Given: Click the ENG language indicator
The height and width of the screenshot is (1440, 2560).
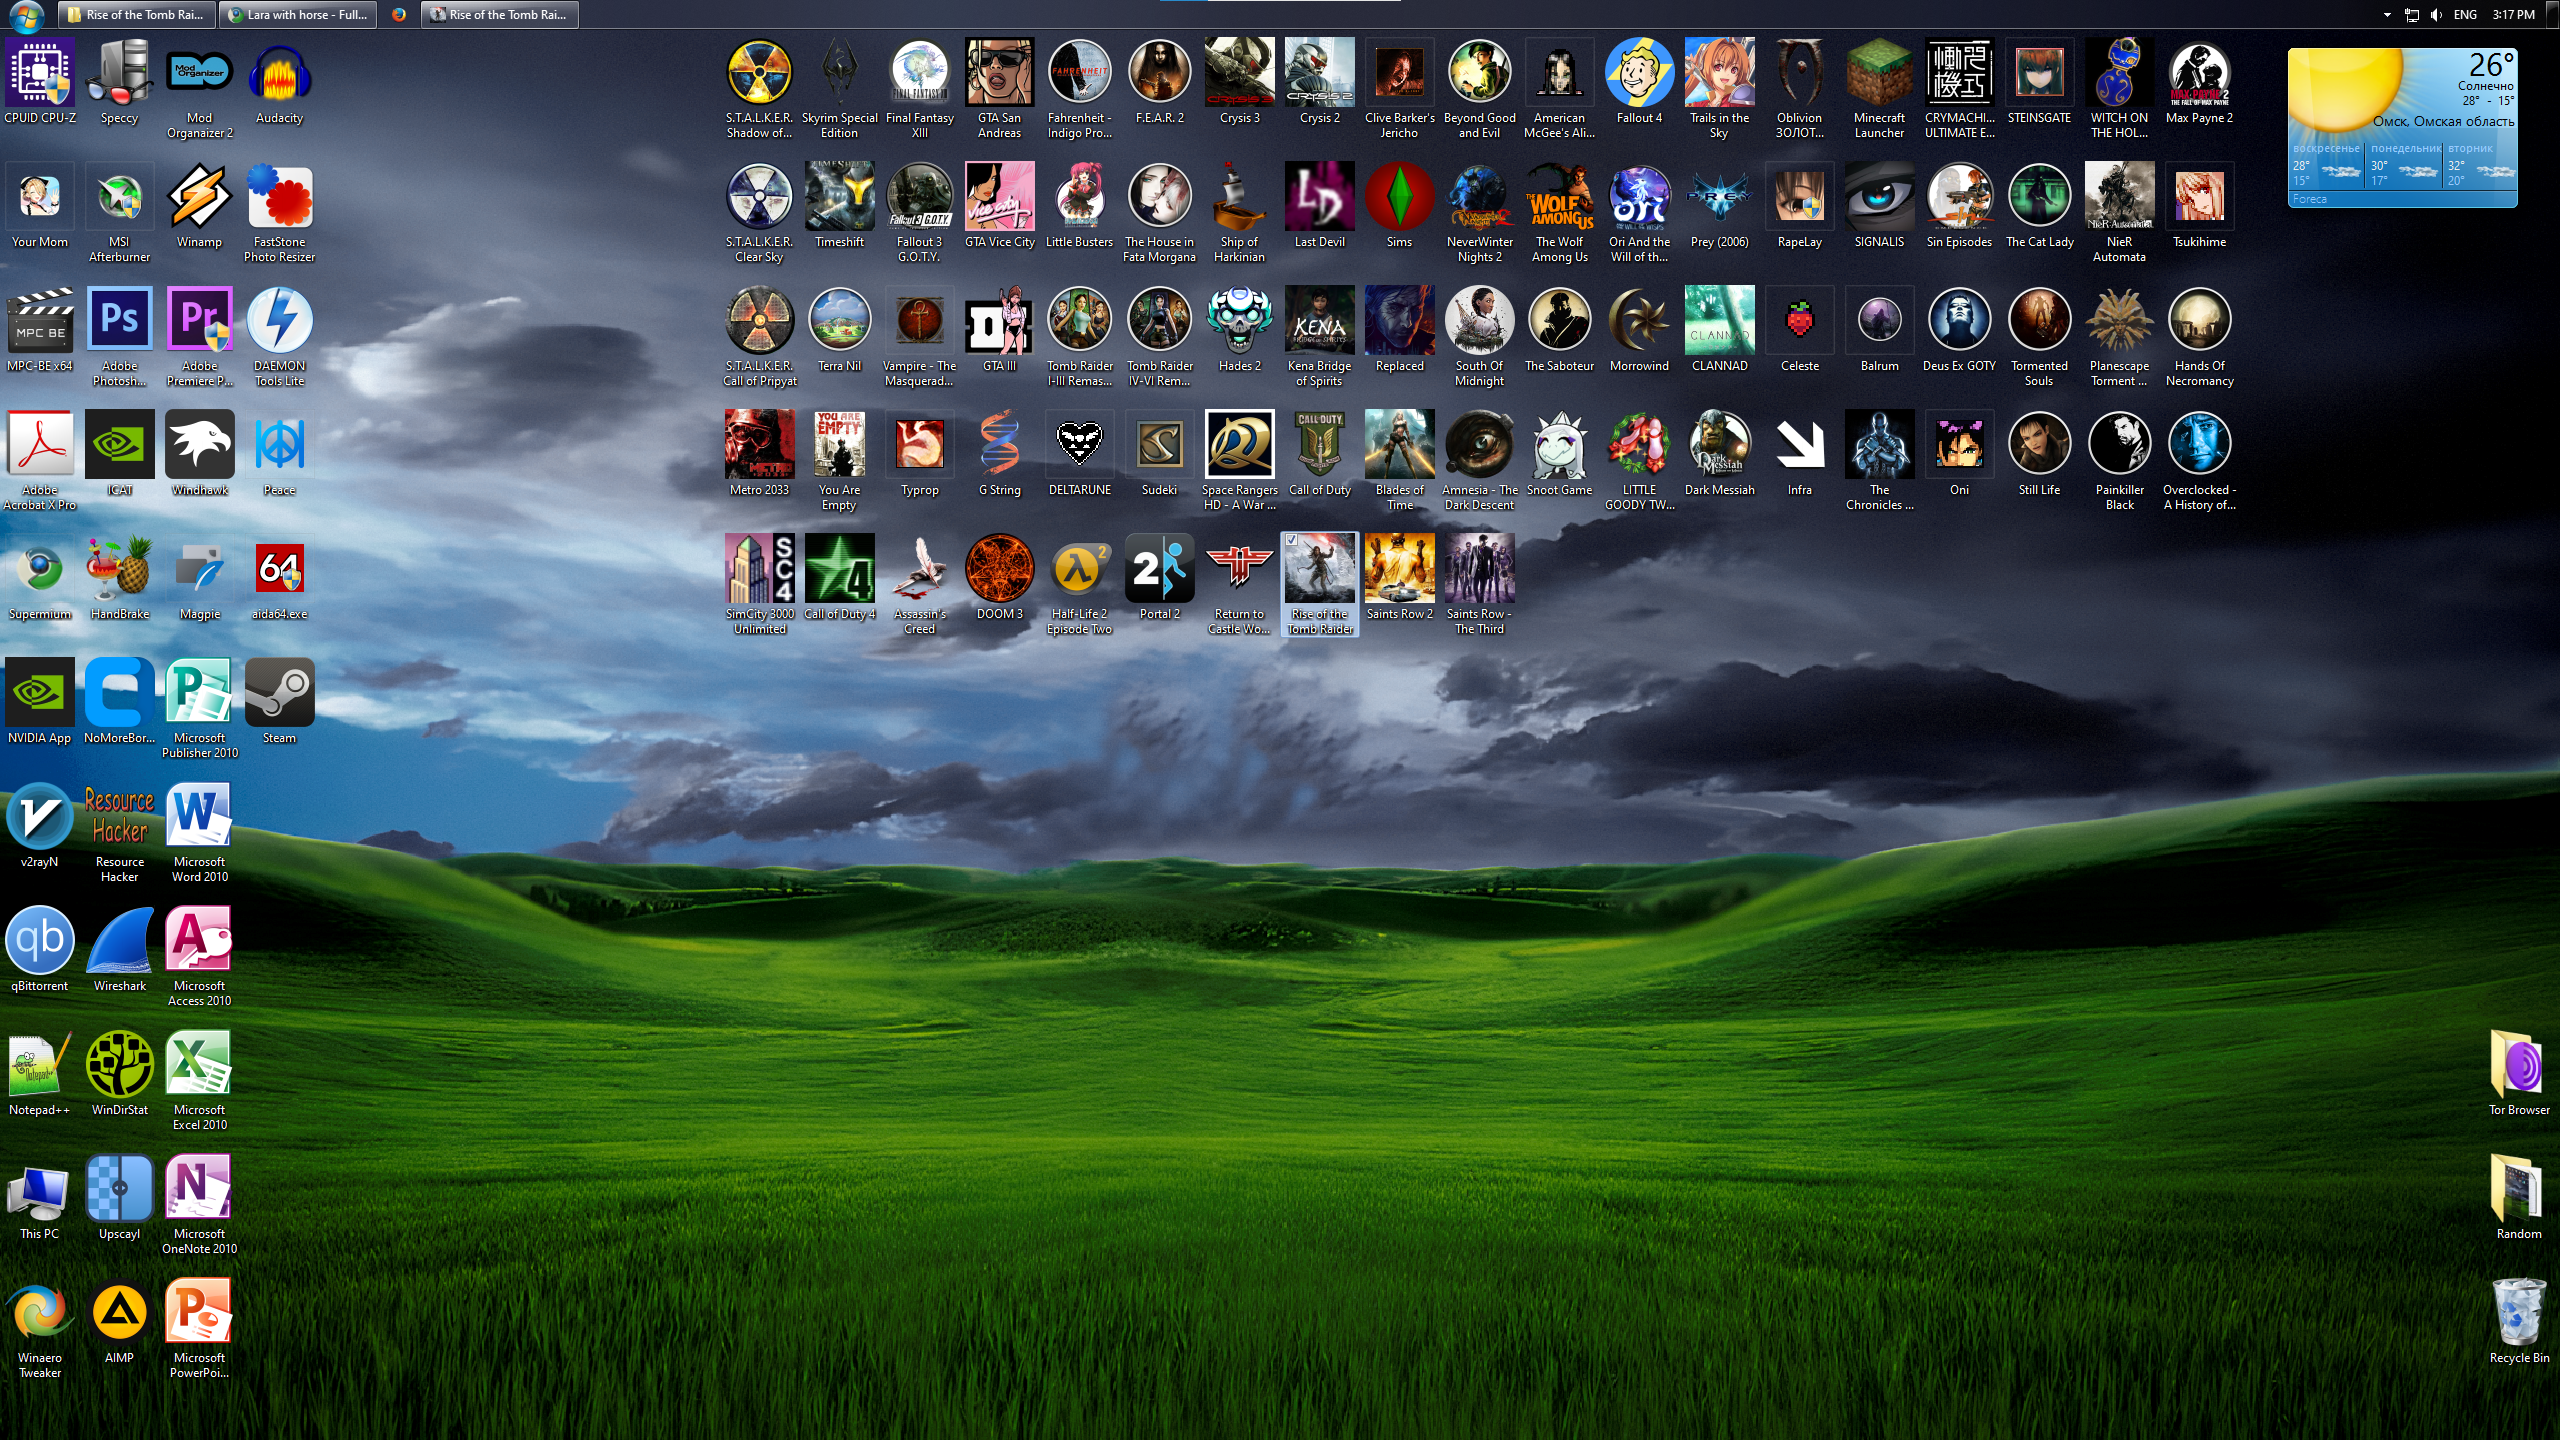Looking at the screenshot, I should tap(2466, 15).
